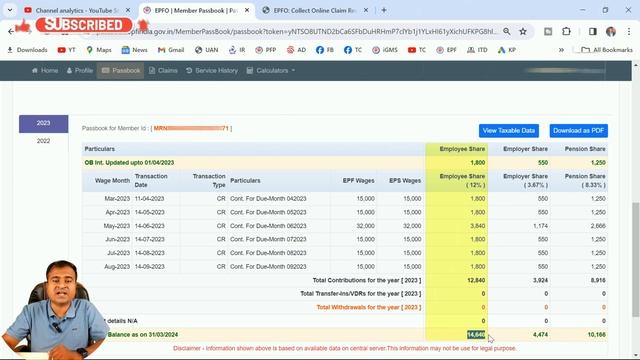Image resolution: width=640 pixels, height=360 pixels.
Task: Open the KP bookmark
Action: tap(507, 50)
